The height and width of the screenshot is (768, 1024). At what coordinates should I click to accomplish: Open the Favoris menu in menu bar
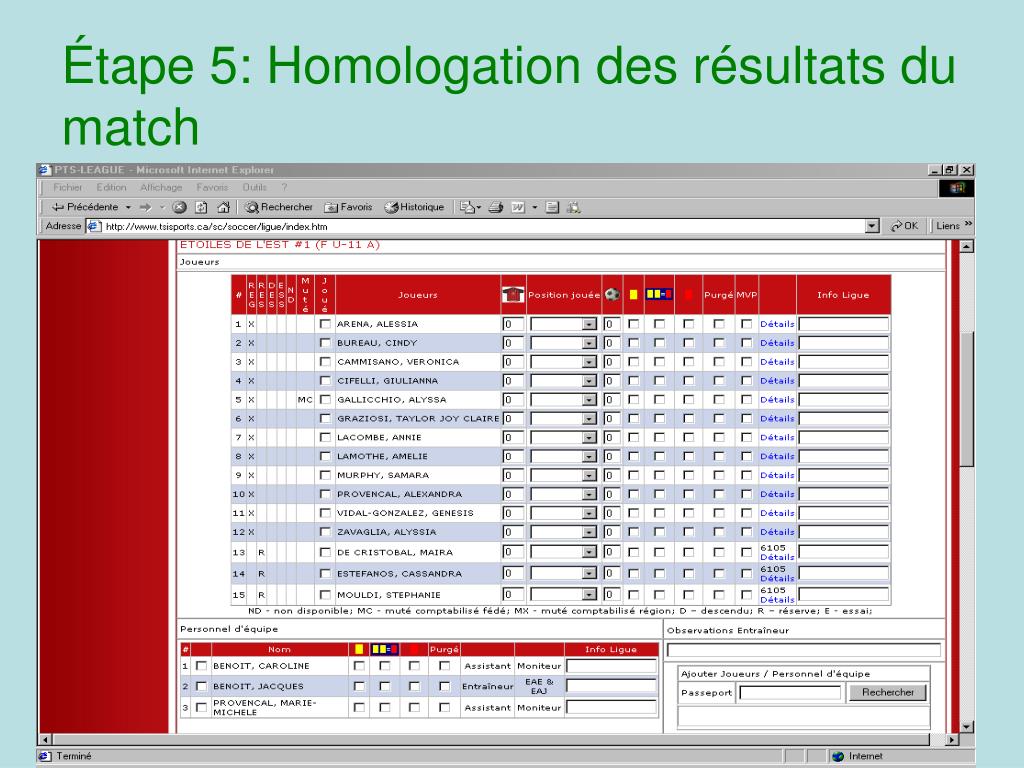212,187
